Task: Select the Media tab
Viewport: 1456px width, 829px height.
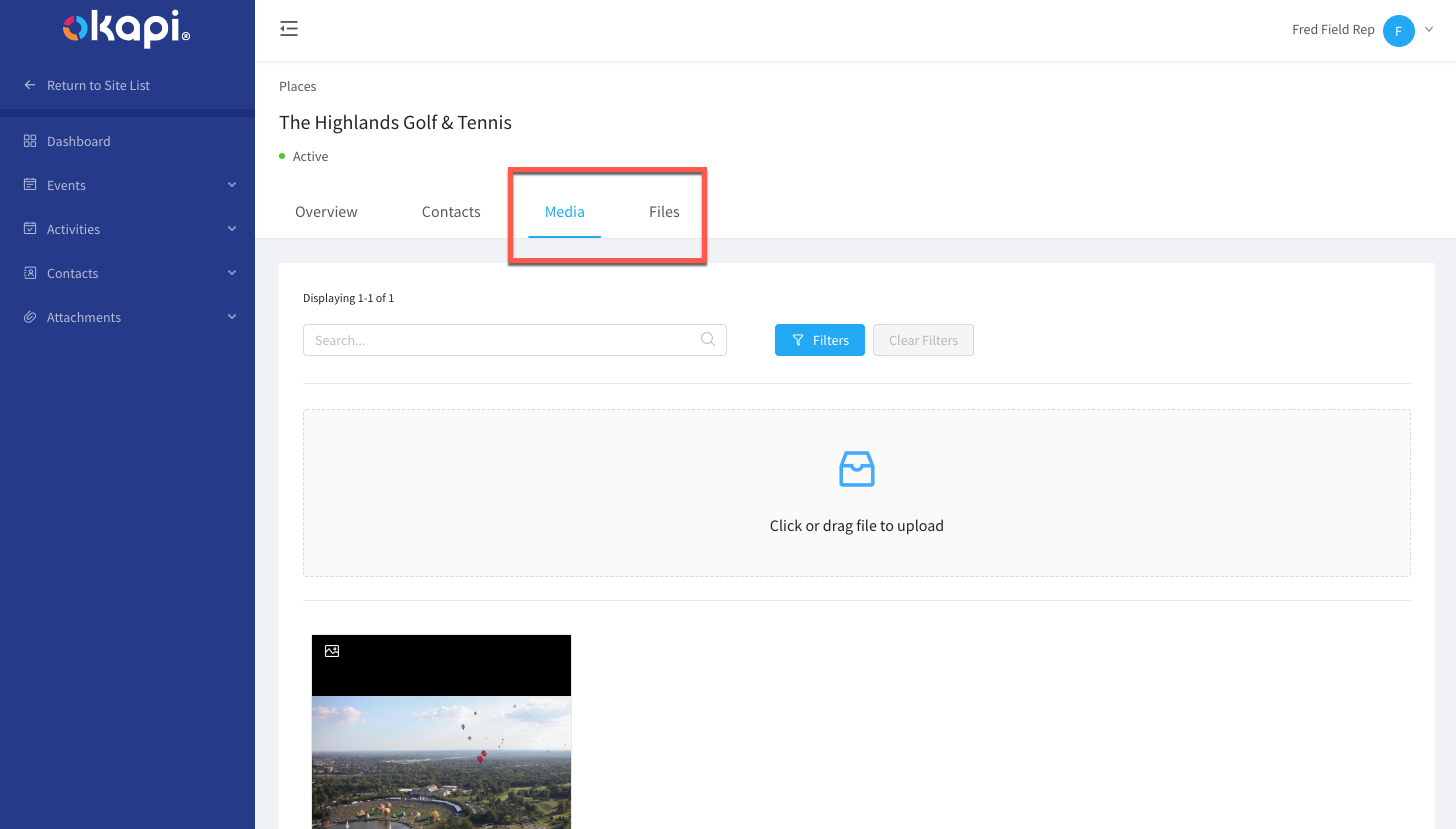Action: (565, 212)
